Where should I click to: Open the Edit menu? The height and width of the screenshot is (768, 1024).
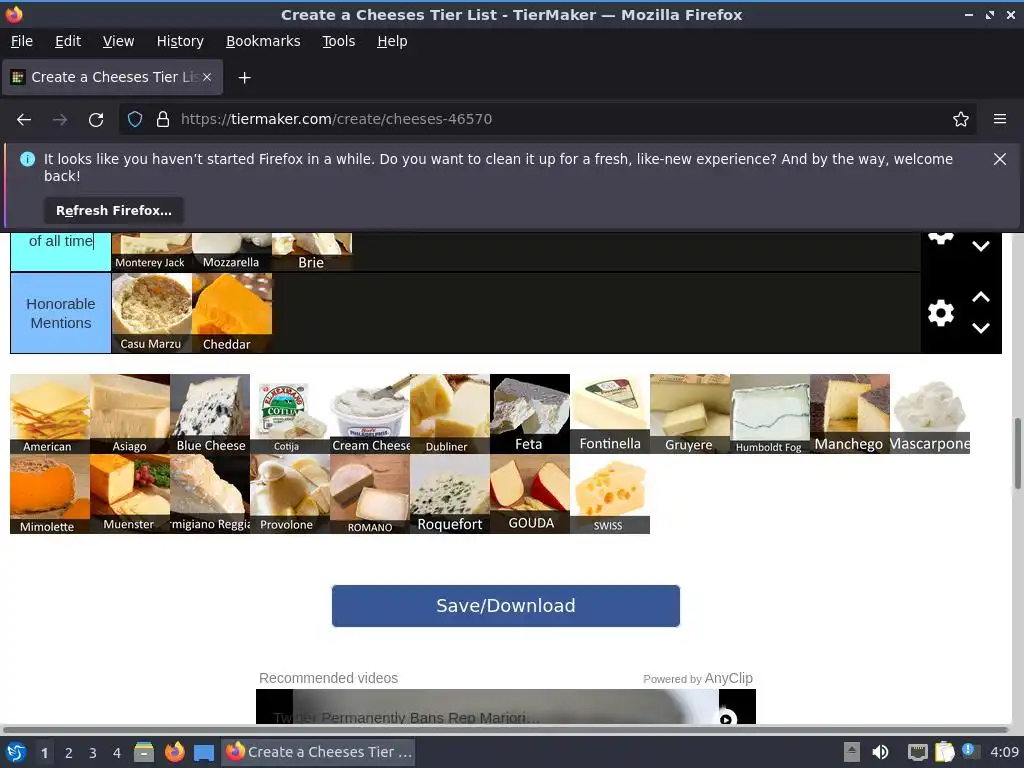coord(68,41)
